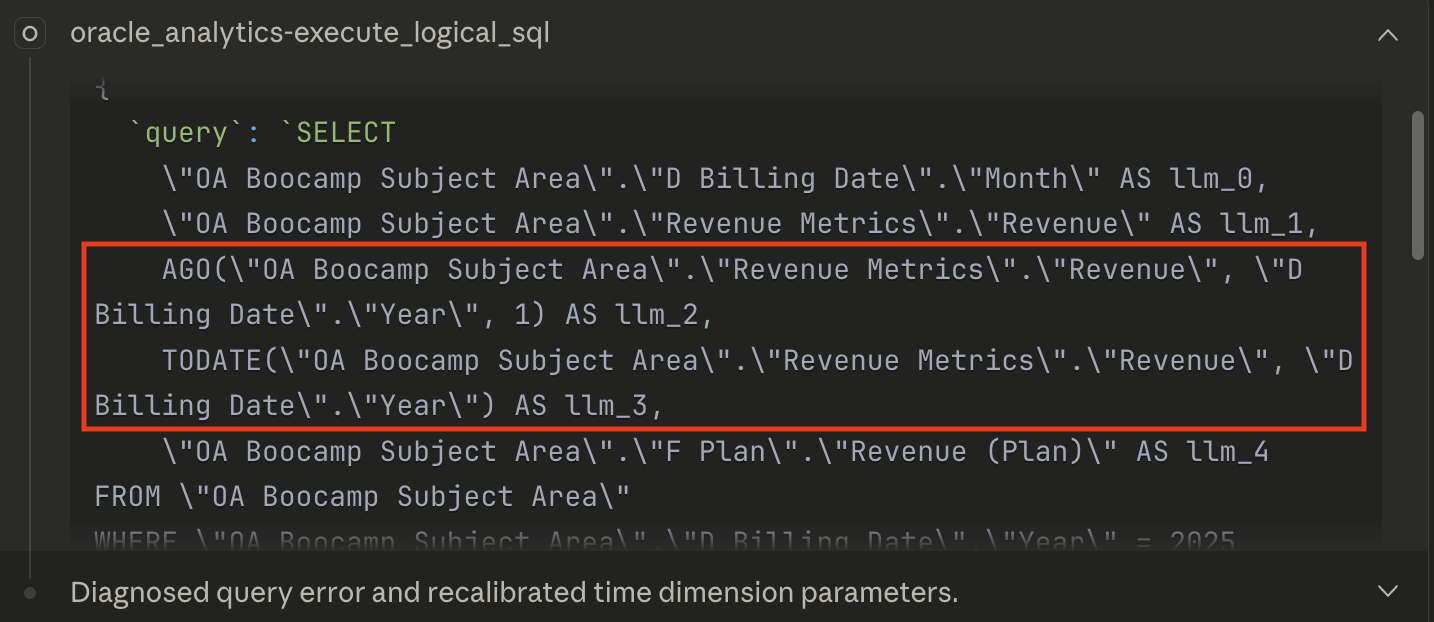Collapse the execute_logical_sql tool call panel
1434x622 pixels.
(1387, 35)
